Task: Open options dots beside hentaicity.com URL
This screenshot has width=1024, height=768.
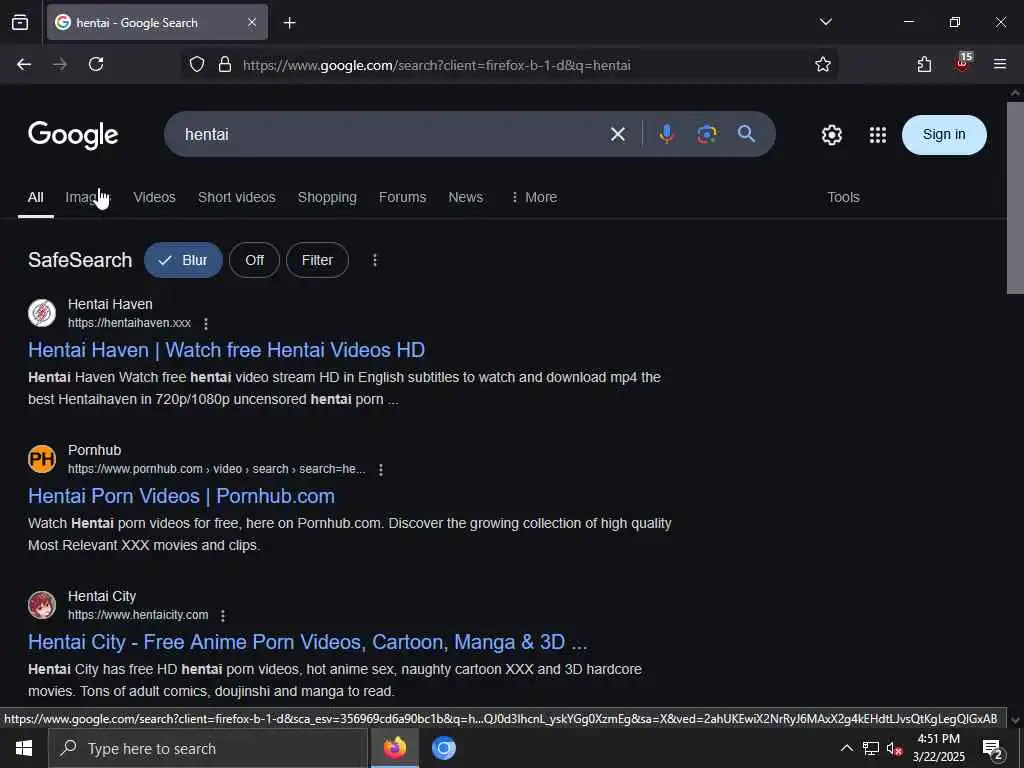Action: [223, 616]
